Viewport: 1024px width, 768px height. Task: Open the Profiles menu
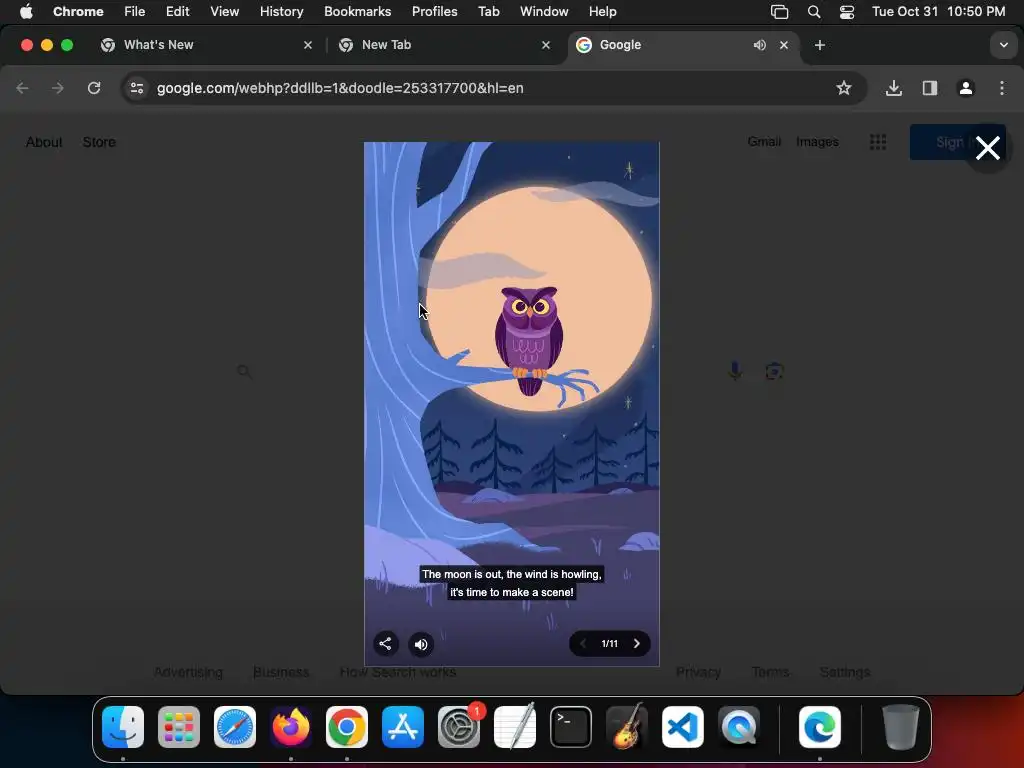pyautogui.click(x=434, y=12)
